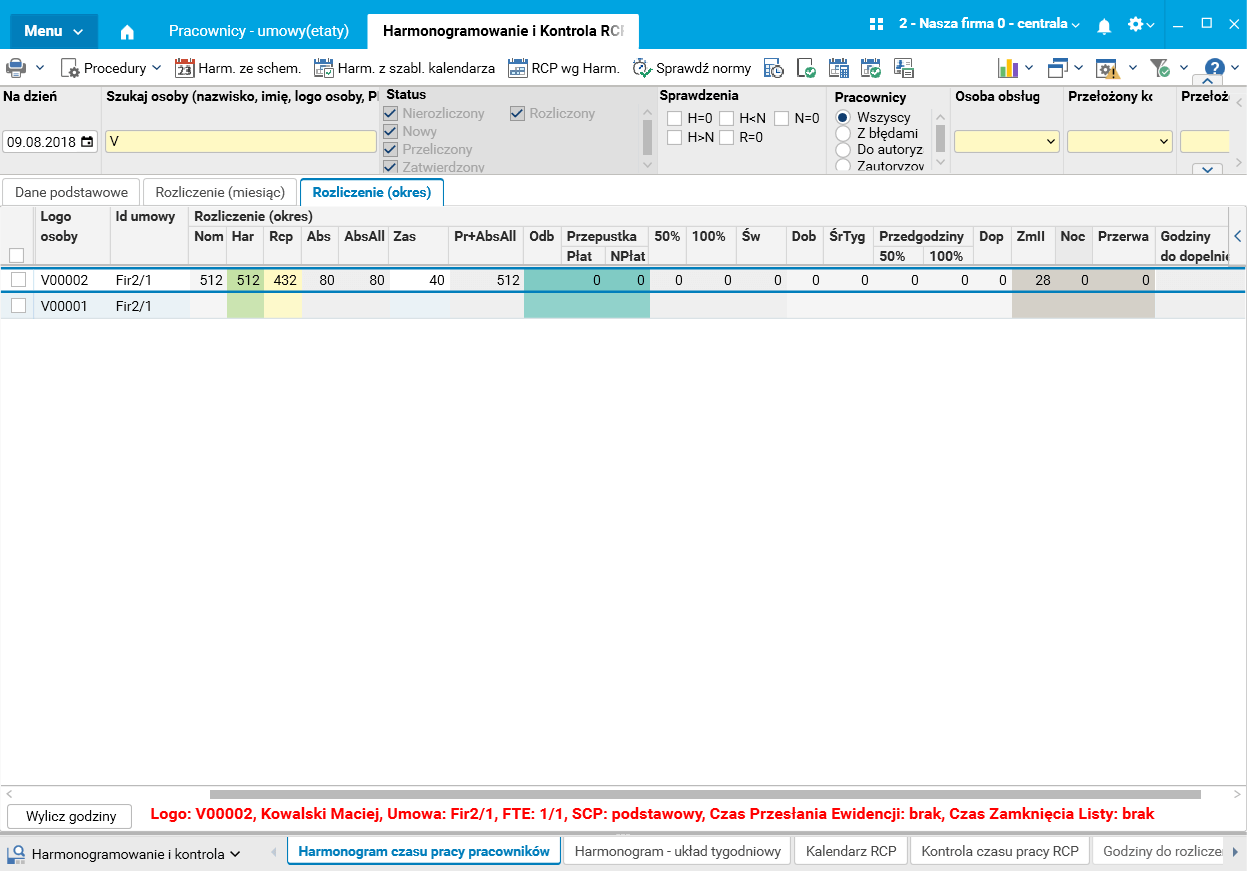This screenshot has height=871, width=1247.
Task: Click the Pracownicy options vertical scrollbar
Action: click(x=940, y=137)
